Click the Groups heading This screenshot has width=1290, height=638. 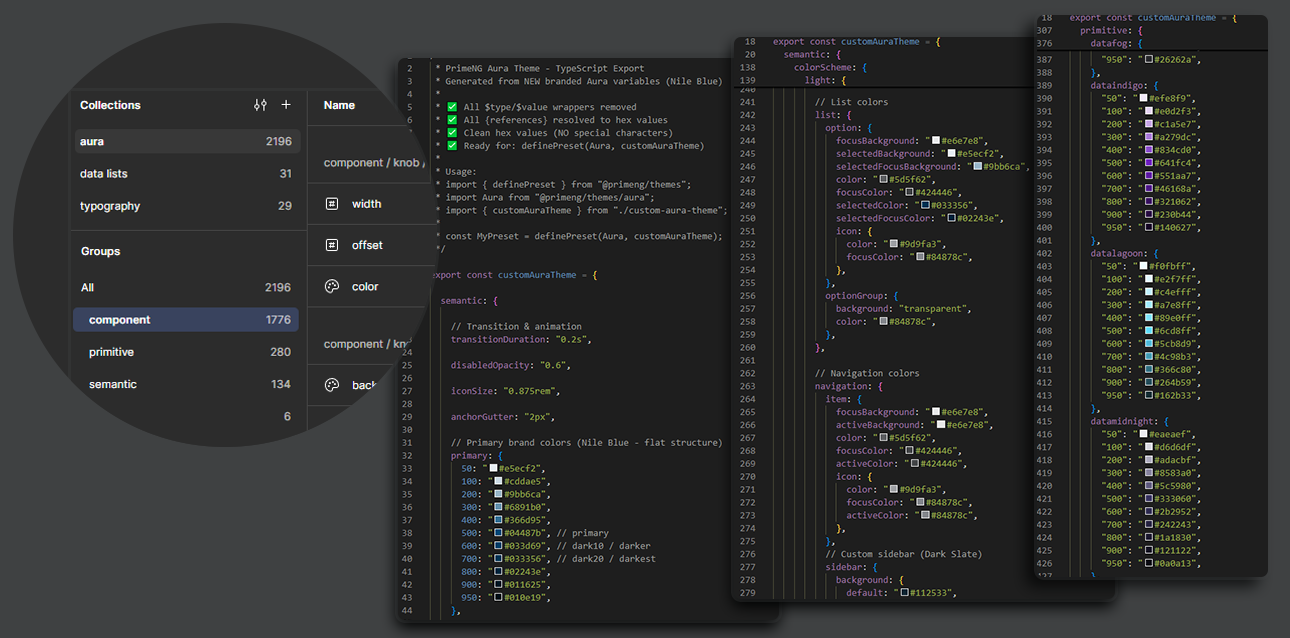click(x=100, y=251)
